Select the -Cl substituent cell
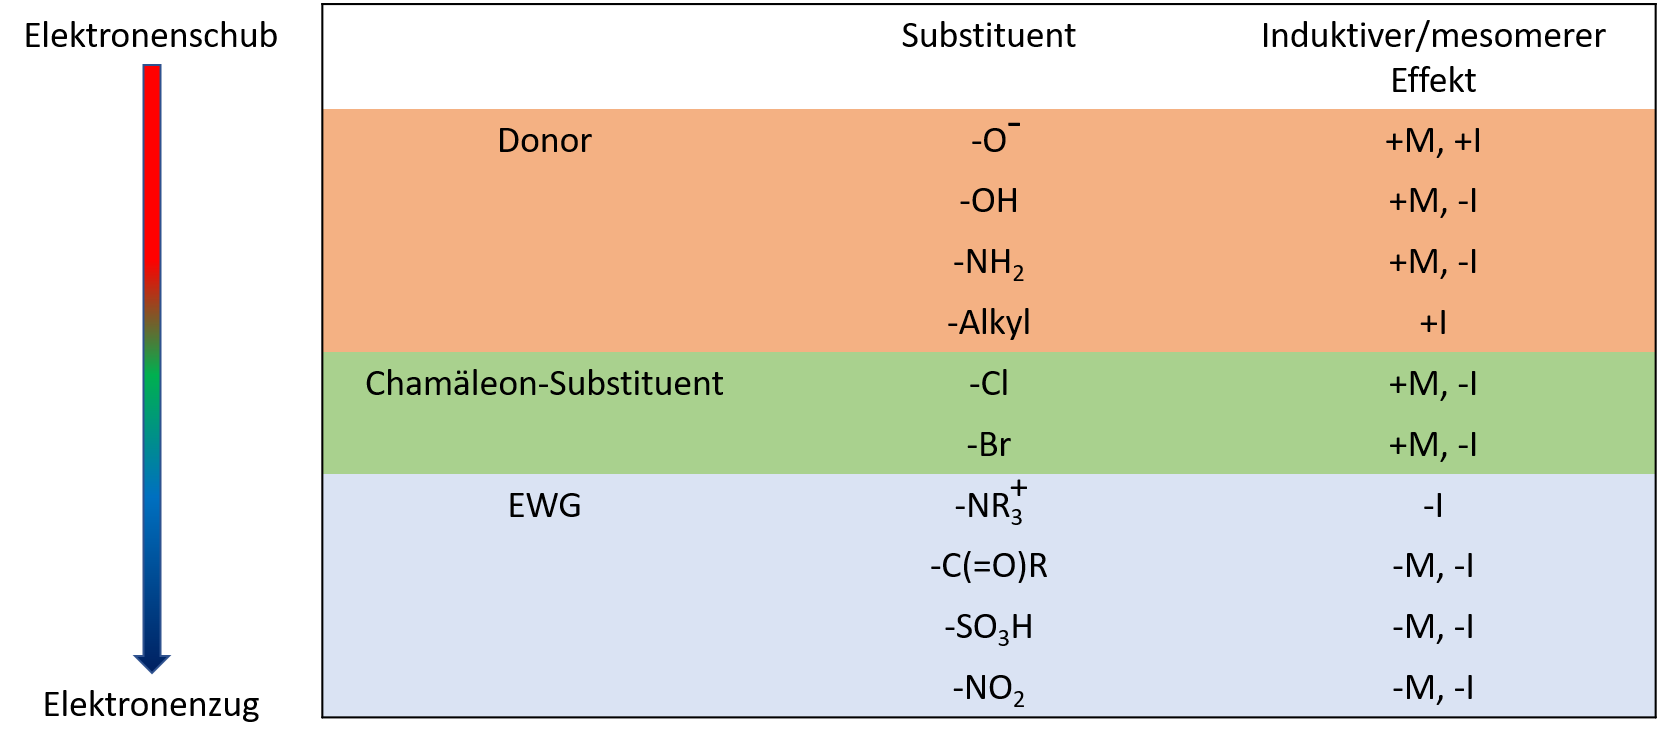The width and height of the screenshot is (1658, 749). [x=988, y=384]
